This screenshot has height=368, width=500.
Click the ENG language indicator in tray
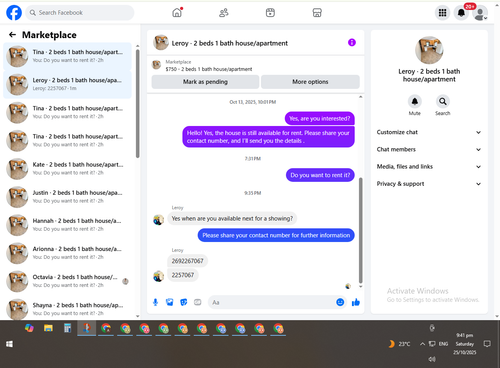click(x=443, y=344)
